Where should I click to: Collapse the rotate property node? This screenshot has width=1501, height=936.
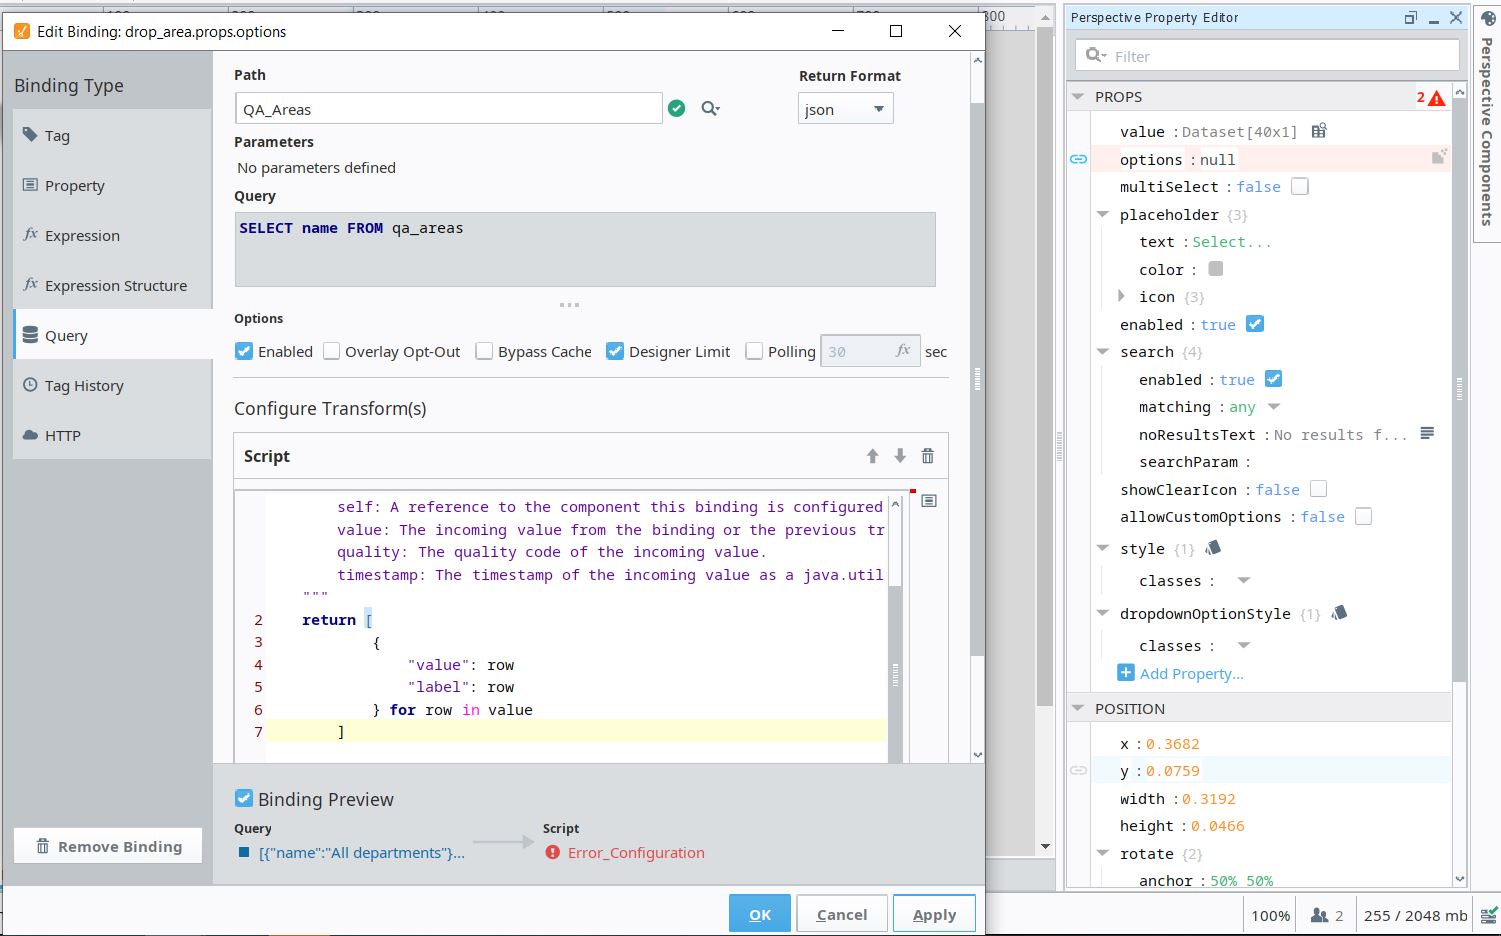point(1103,853)
